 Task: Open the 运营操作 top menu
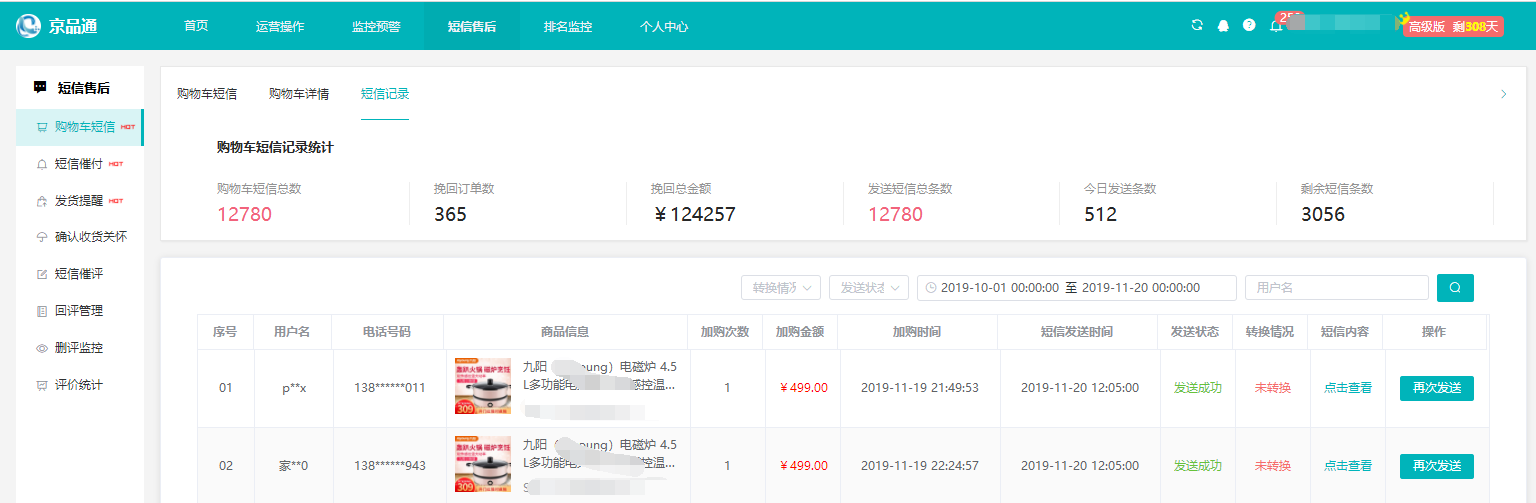280,26
